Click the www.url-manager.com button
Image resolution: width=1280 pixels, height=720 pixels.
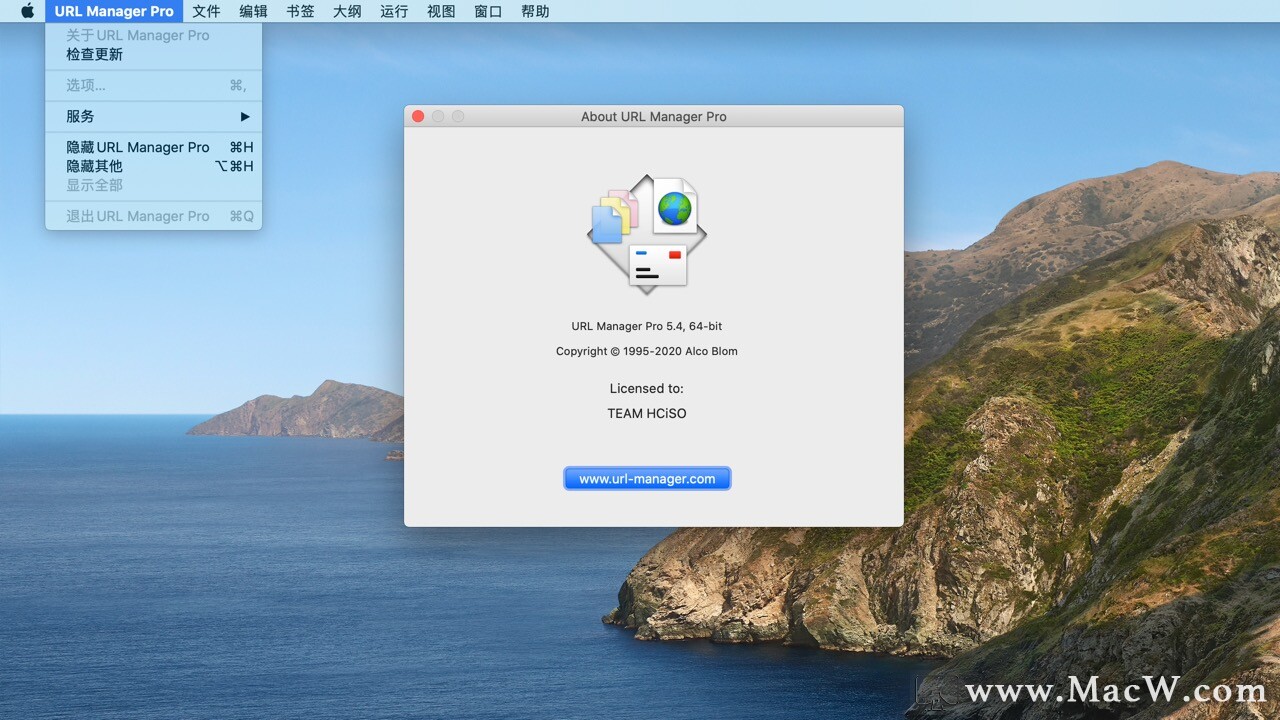click(647, 478)
